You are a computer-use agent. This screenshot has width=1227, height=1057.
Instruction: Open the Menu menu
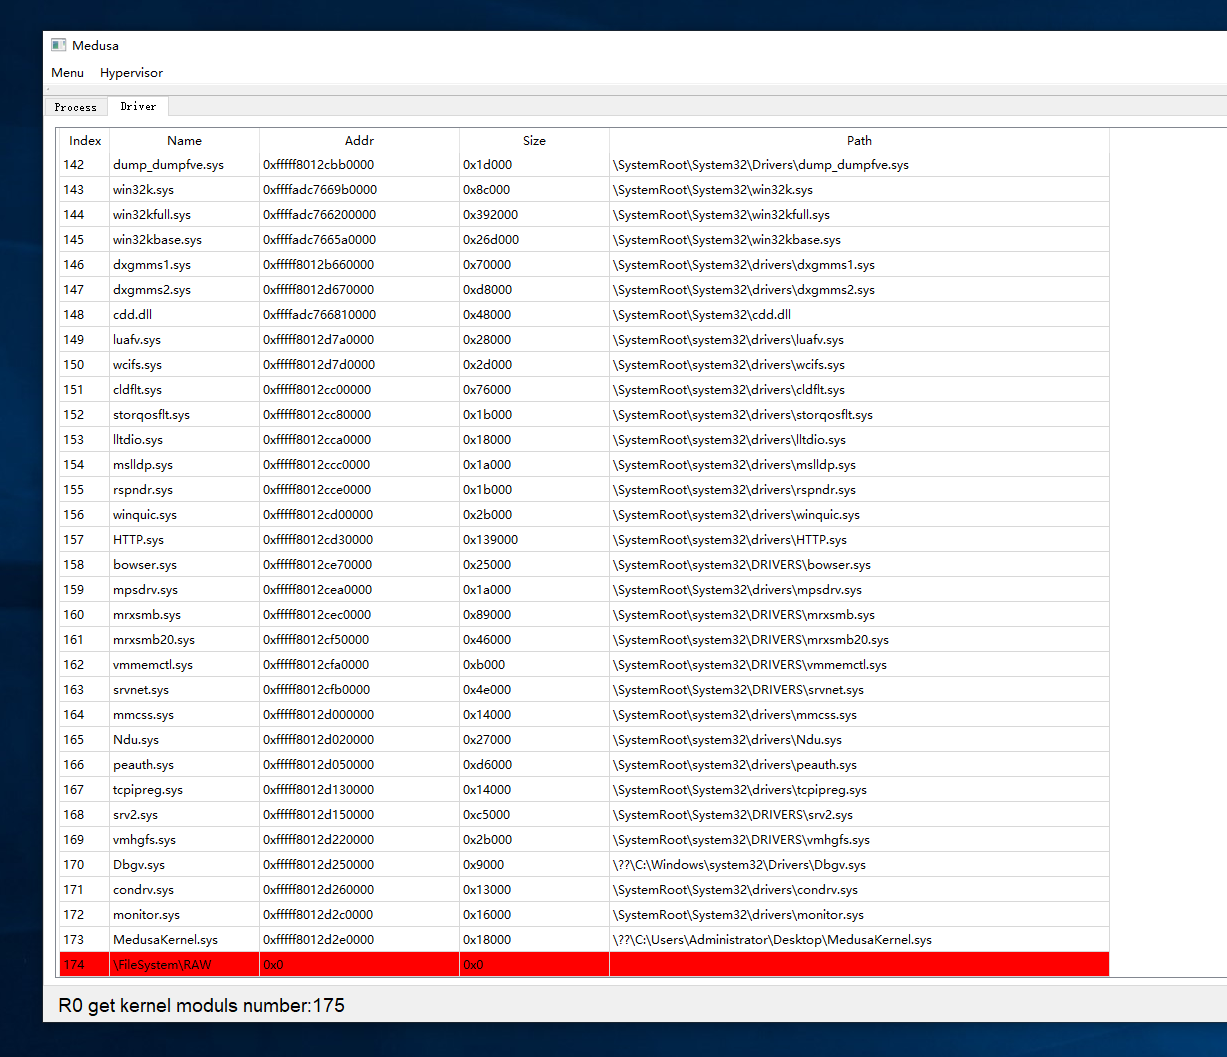click(x=68, y=73)
